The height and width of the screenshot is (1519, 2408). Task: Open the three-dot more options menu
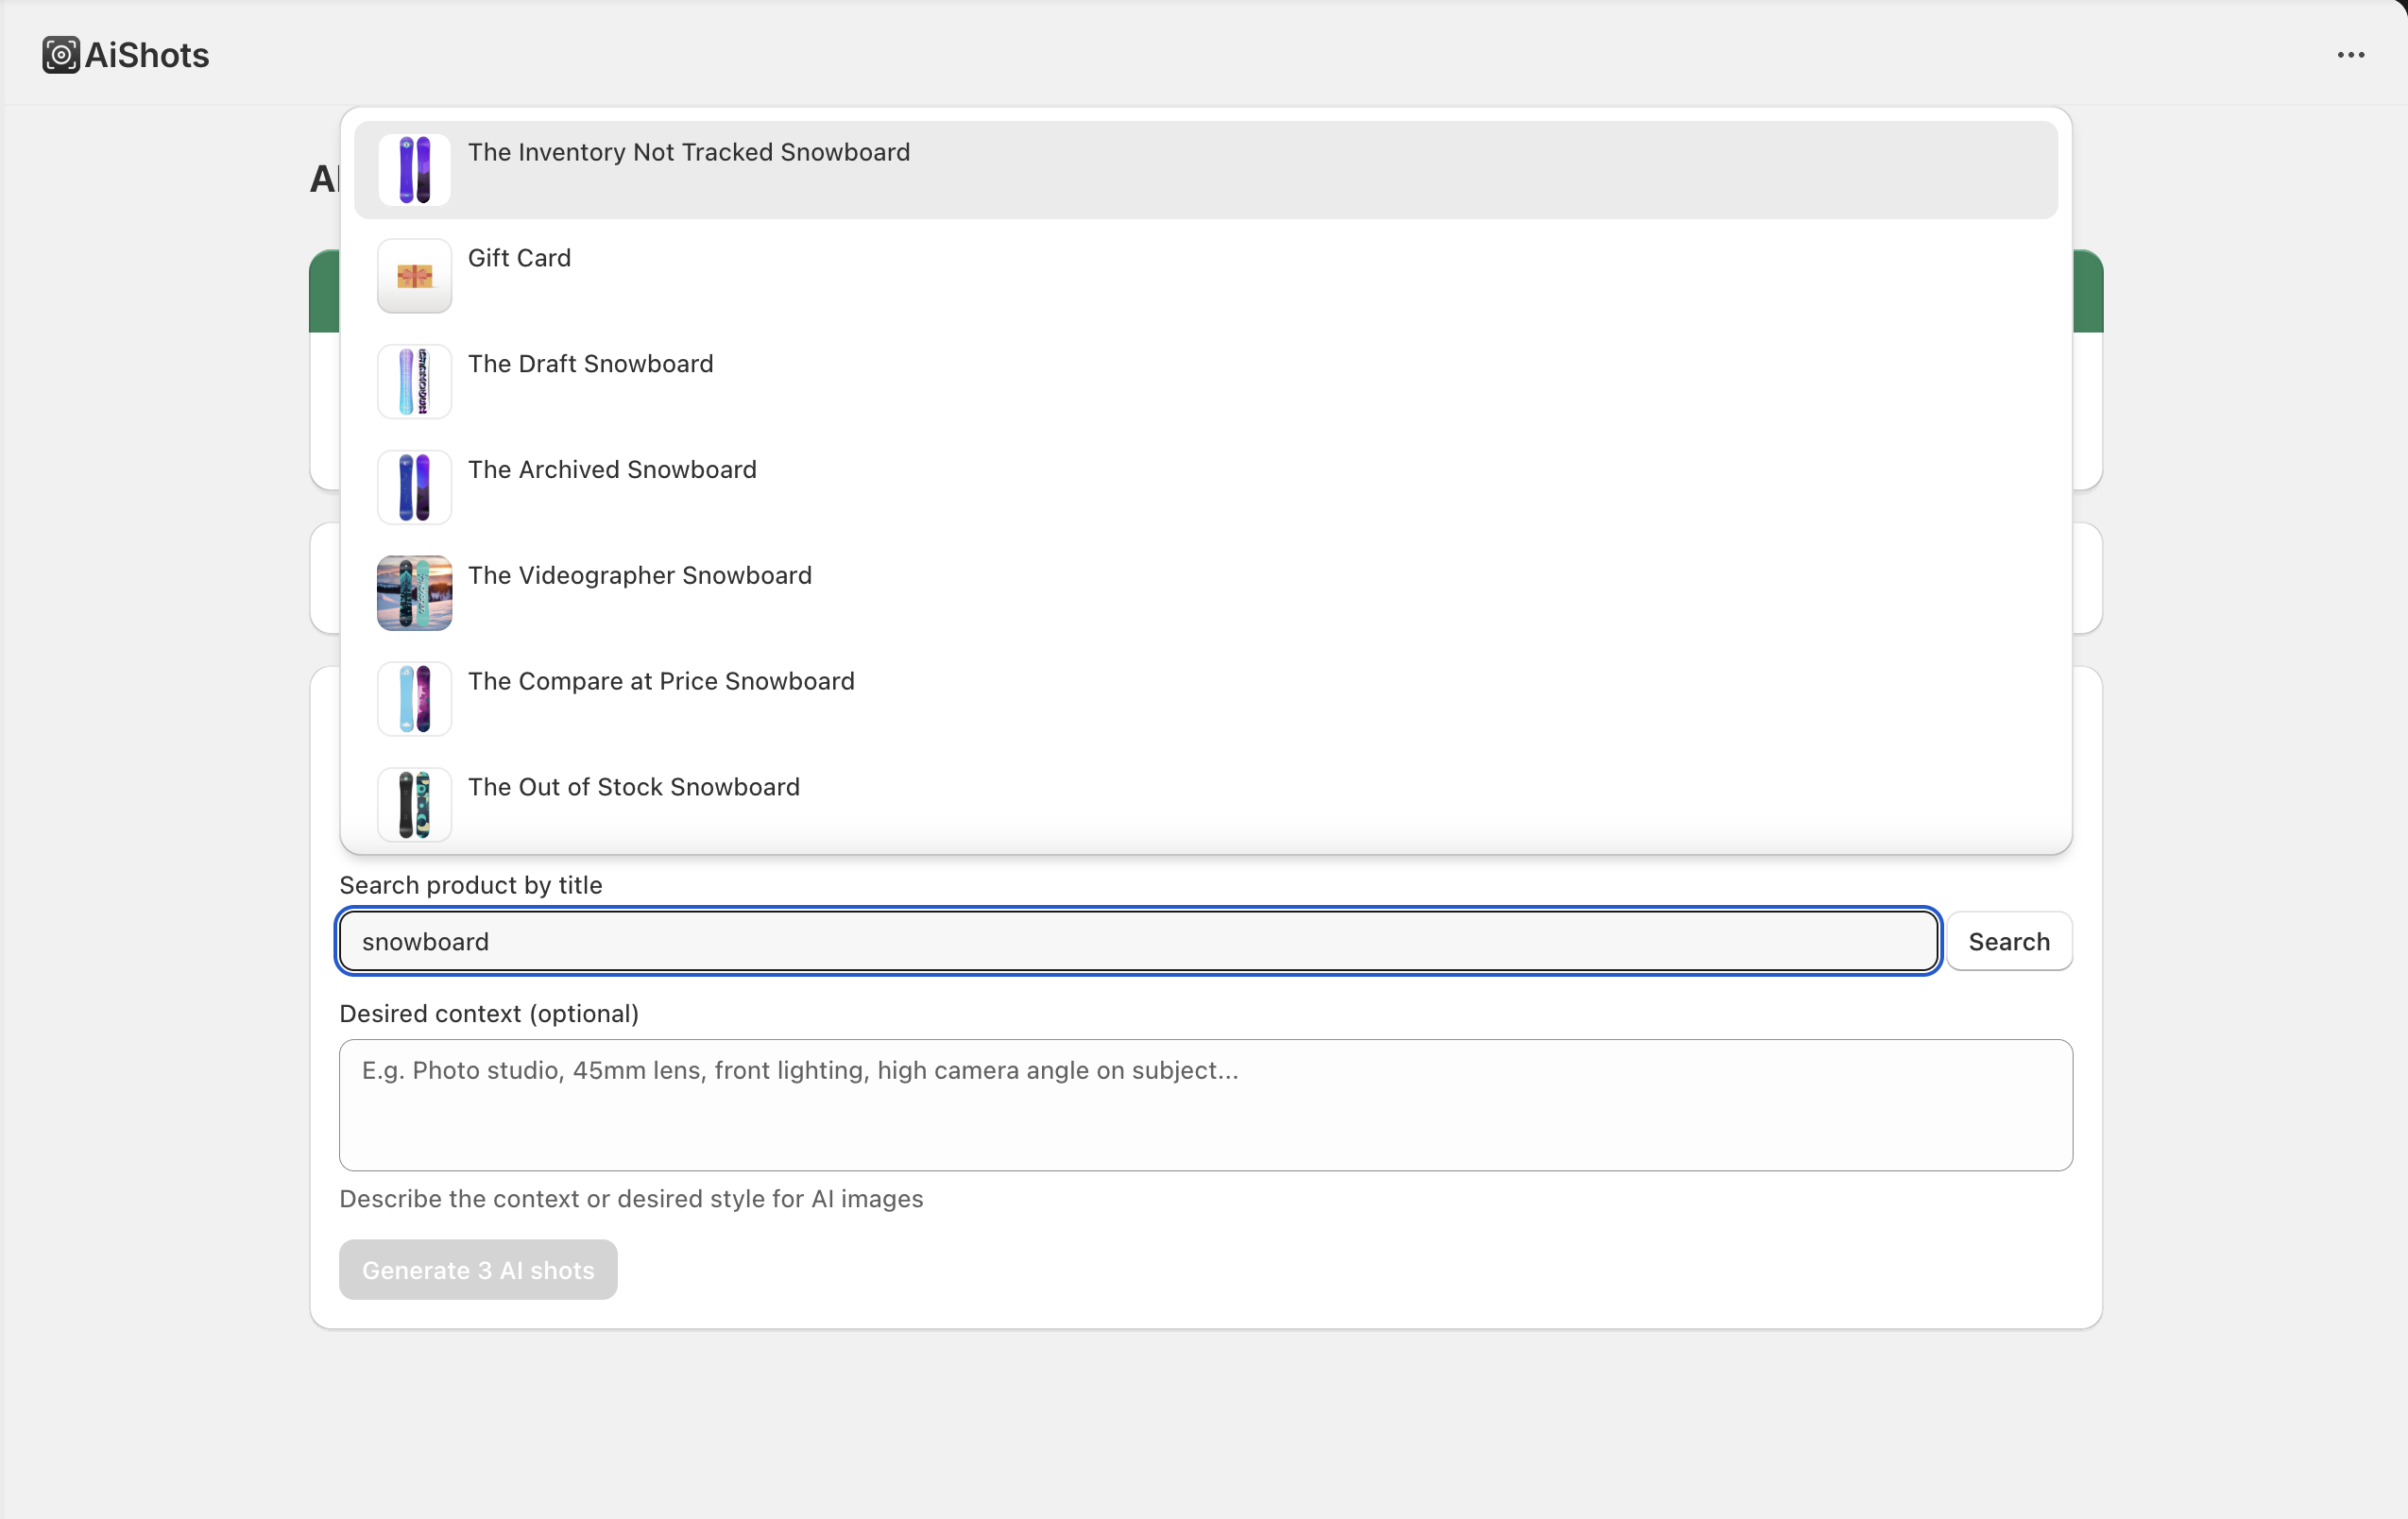point(2350,55)
